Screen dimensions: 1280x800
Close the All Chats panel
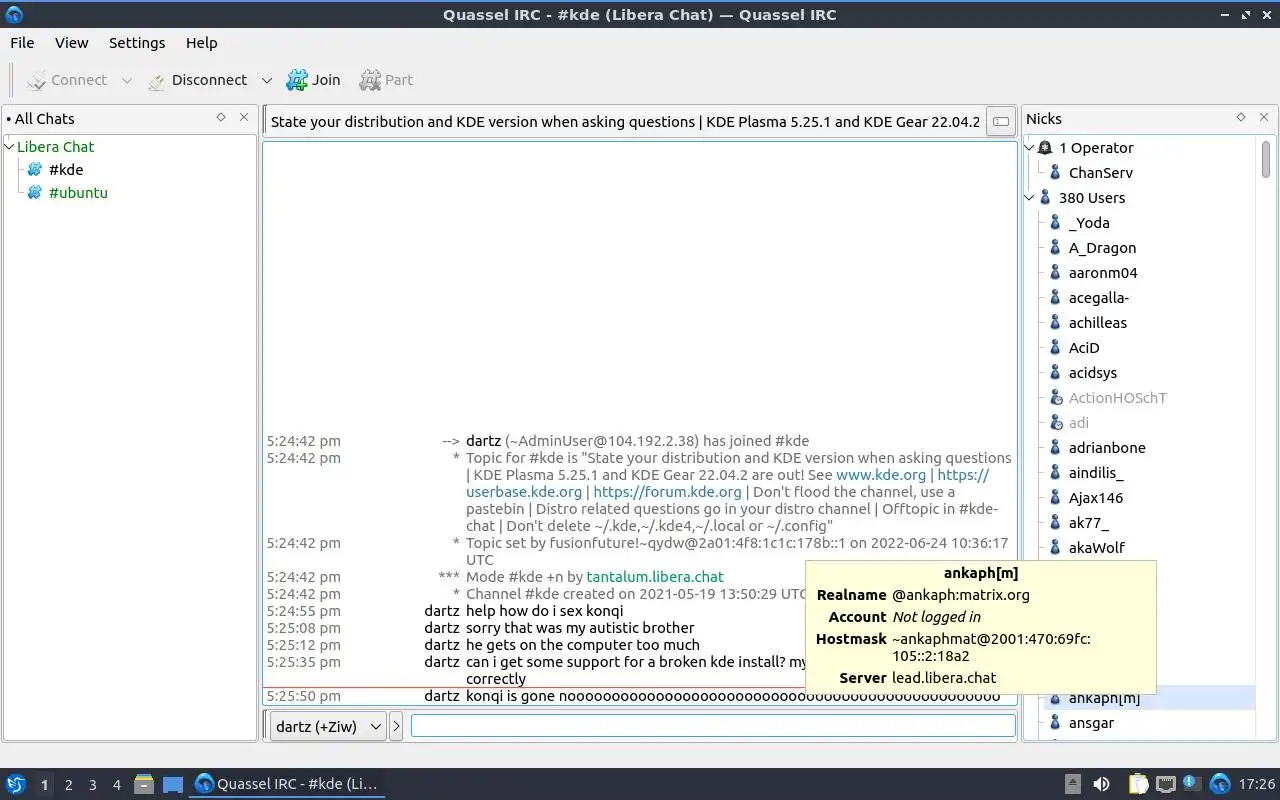click(244, 118)
